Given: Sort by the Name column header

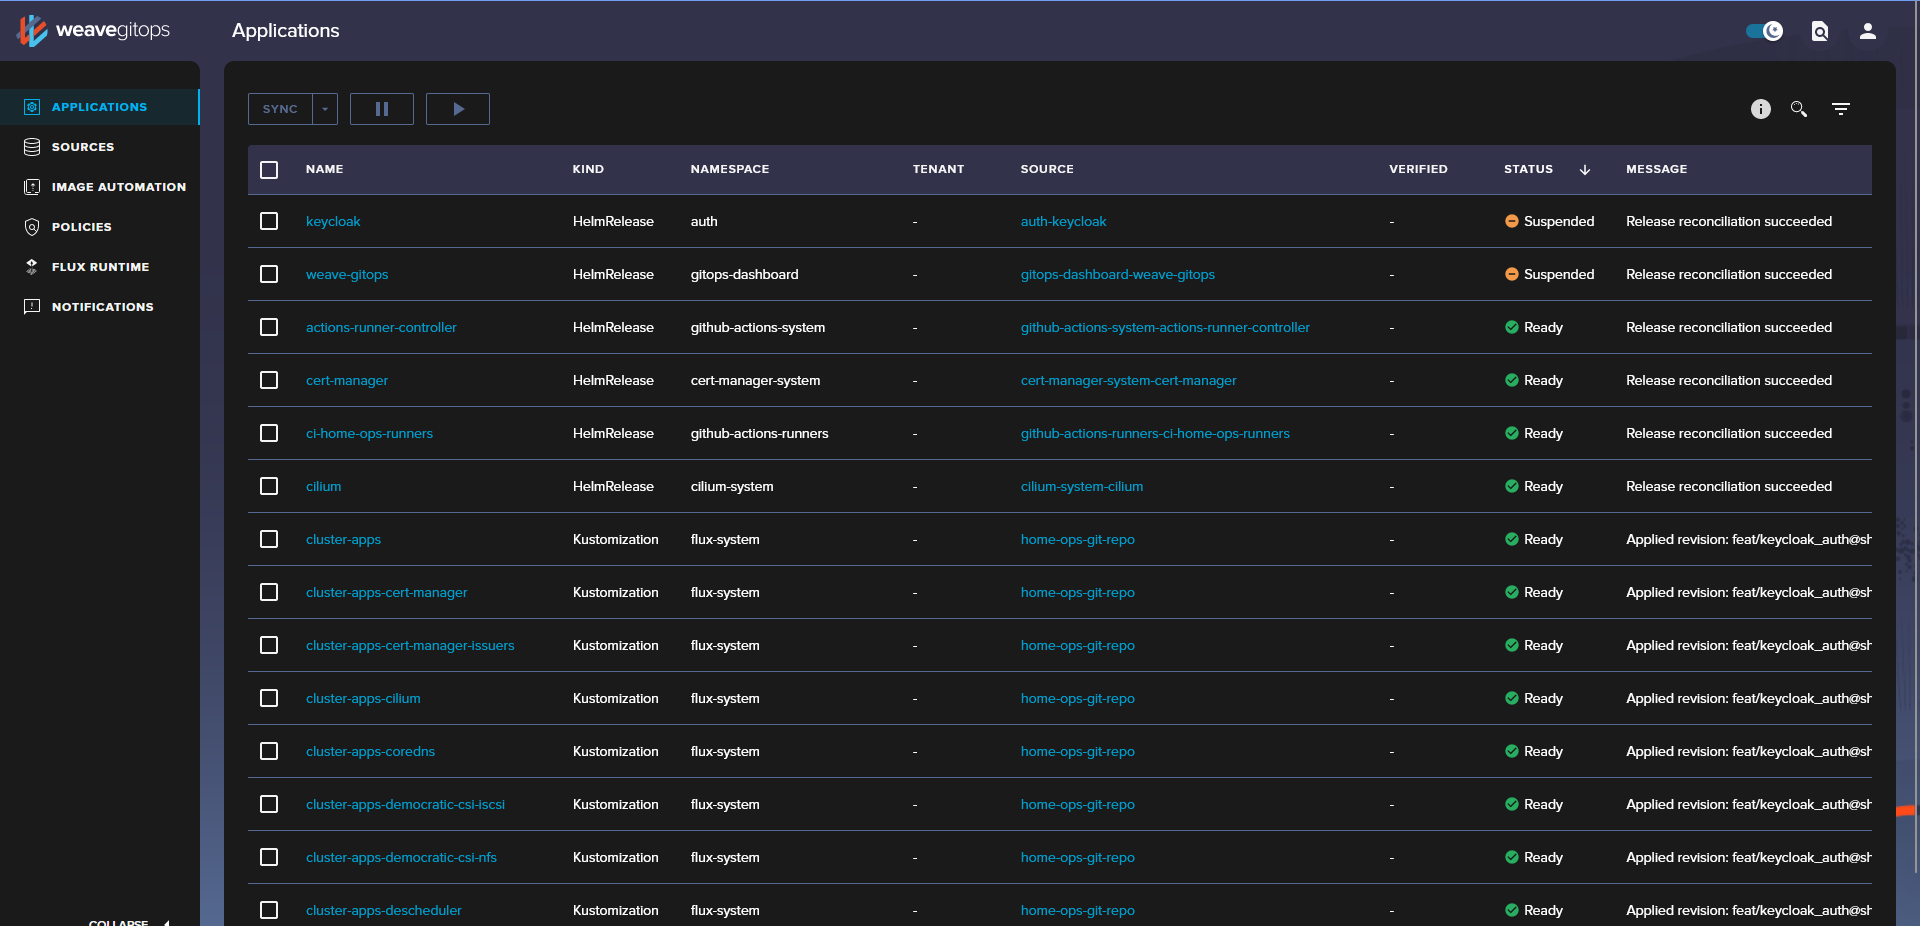Looking at the screenshot, I should click(324, 169).
